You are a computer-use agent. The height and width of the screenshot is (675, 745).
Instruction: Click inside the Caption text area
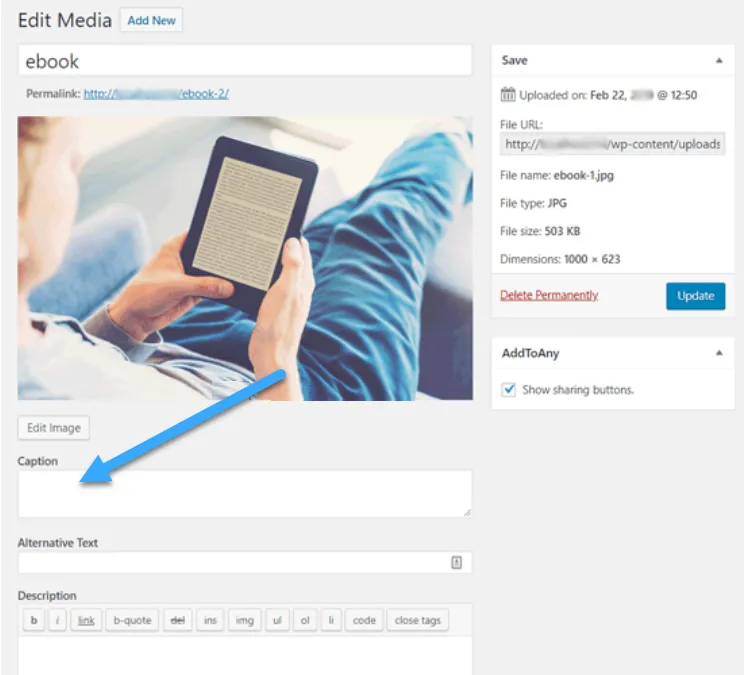245,494
